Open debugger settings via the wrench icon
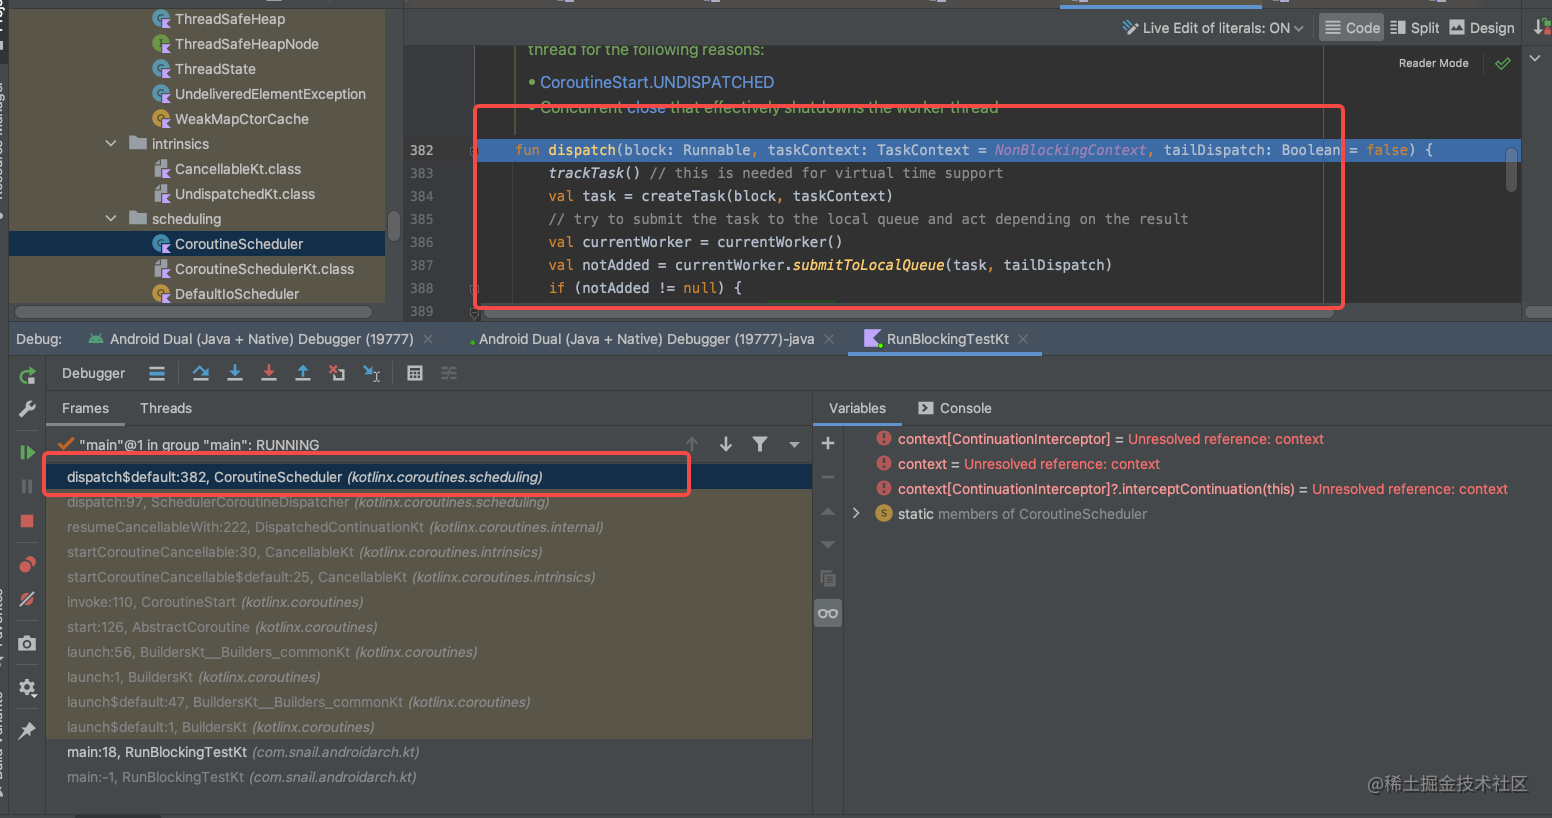1552x818 pixels. [x=27, y=409]
